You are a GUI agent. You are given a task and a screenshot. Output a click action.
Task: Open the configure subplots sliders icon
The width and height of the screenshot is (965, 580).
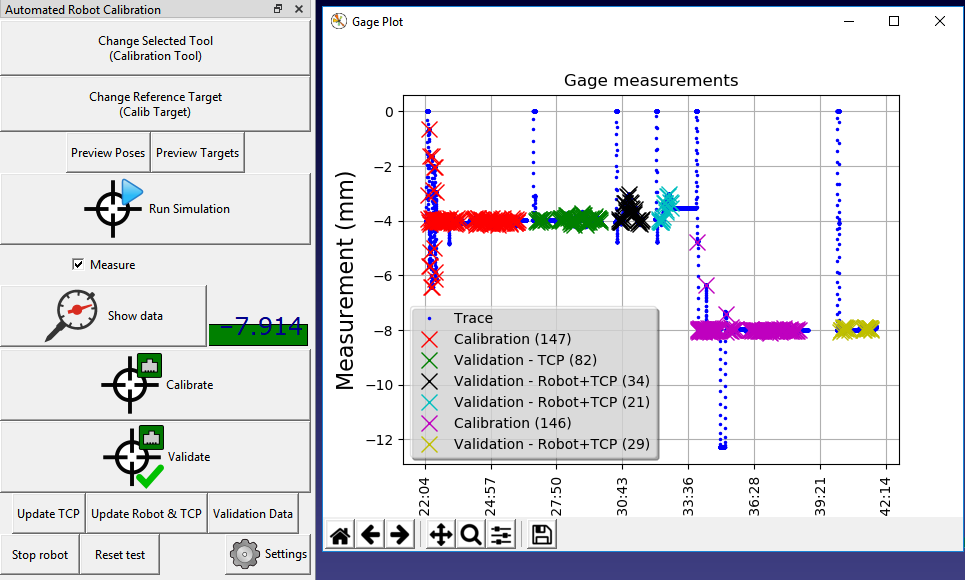[501, 534]
